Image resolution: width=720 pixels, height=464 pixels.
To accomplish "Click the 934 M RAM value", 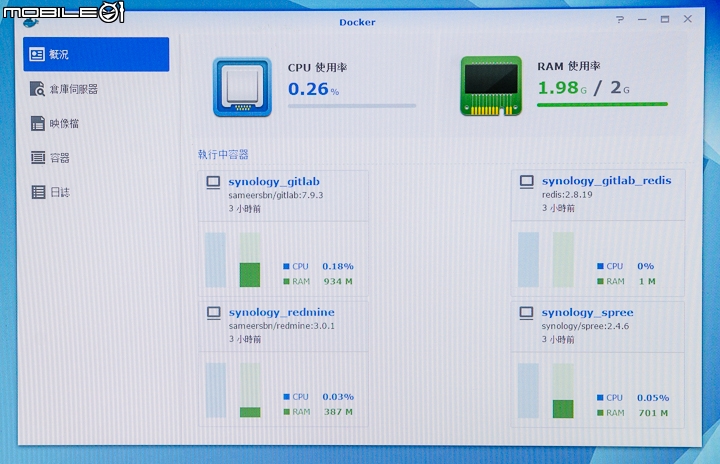I will point(338,282).
